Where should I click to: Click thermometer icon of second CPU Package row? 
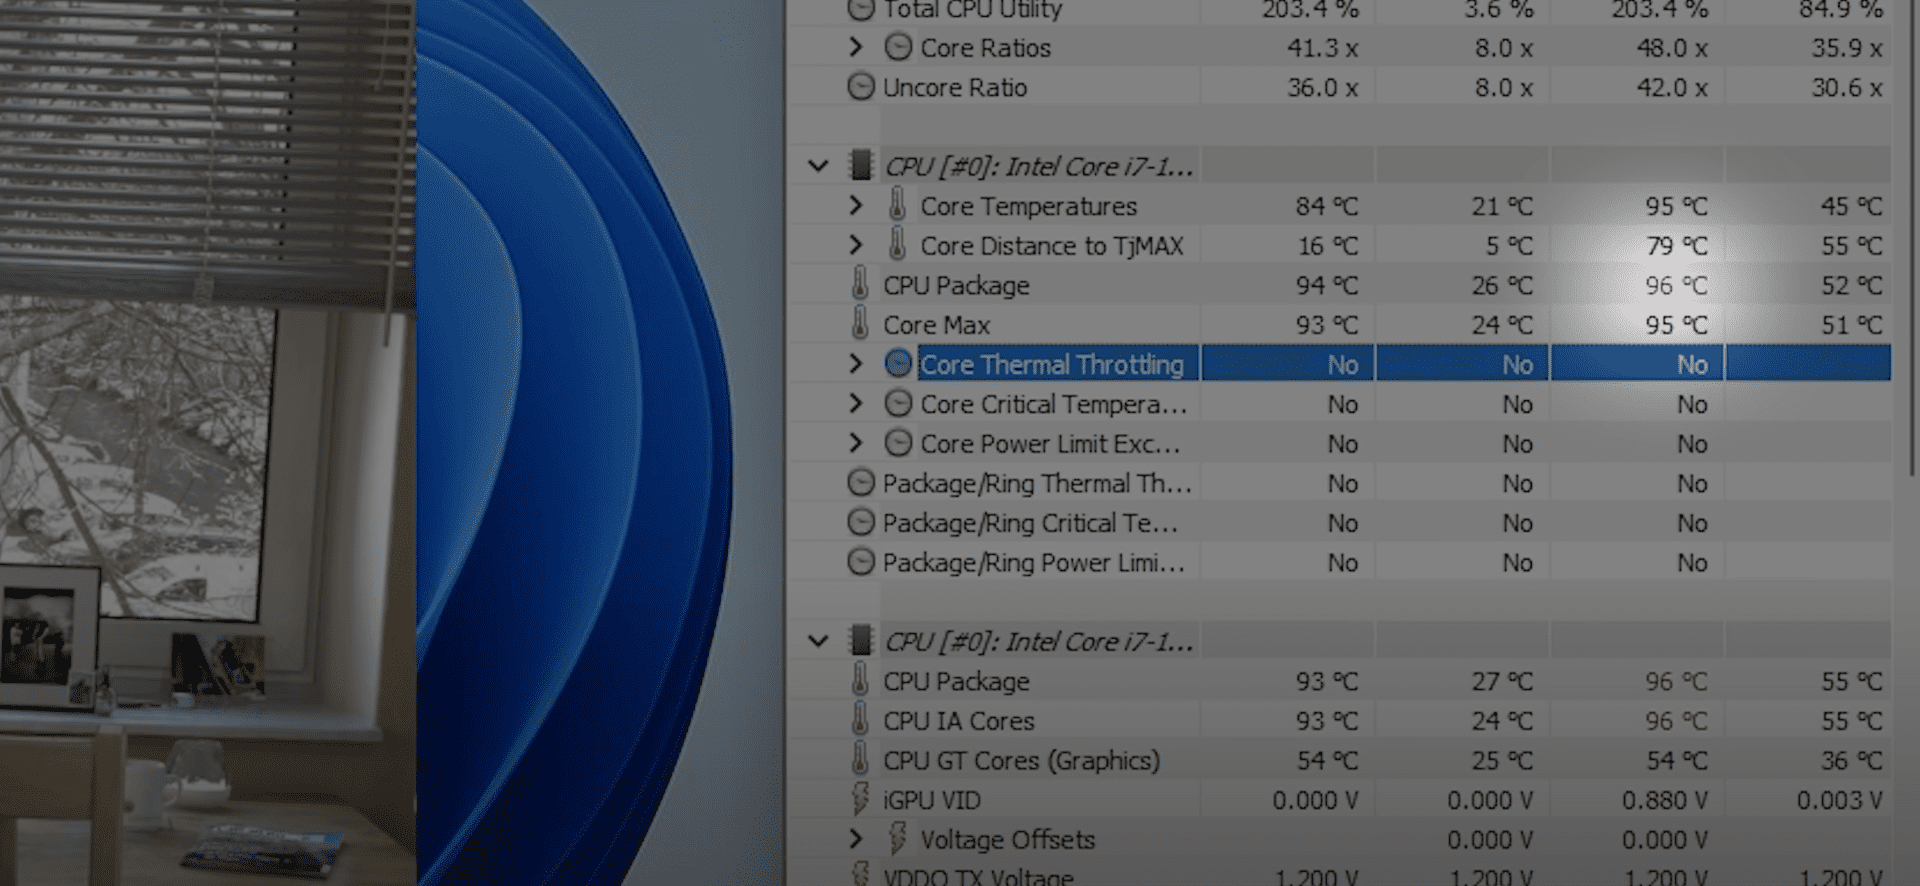[x=859, y=680]
